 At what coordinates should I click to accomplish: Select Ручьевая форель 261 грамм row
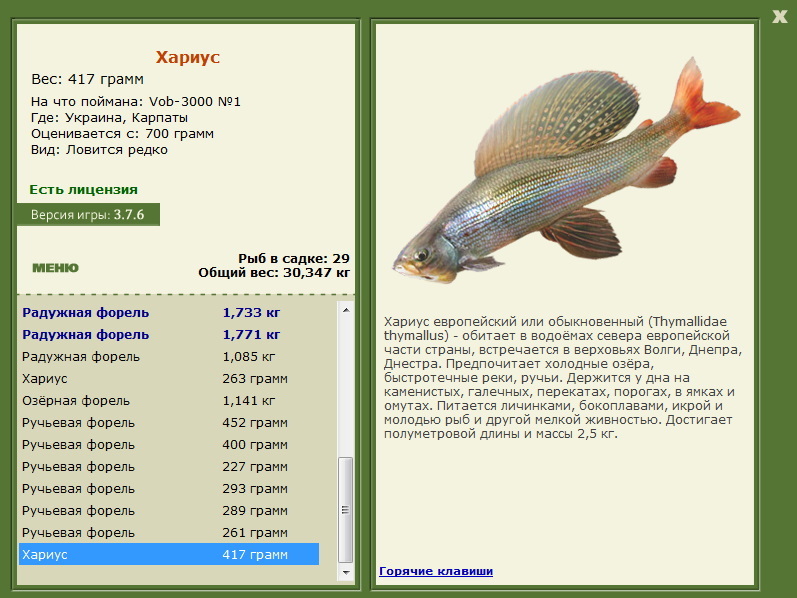pyautogui.click(x=169, y=533)
